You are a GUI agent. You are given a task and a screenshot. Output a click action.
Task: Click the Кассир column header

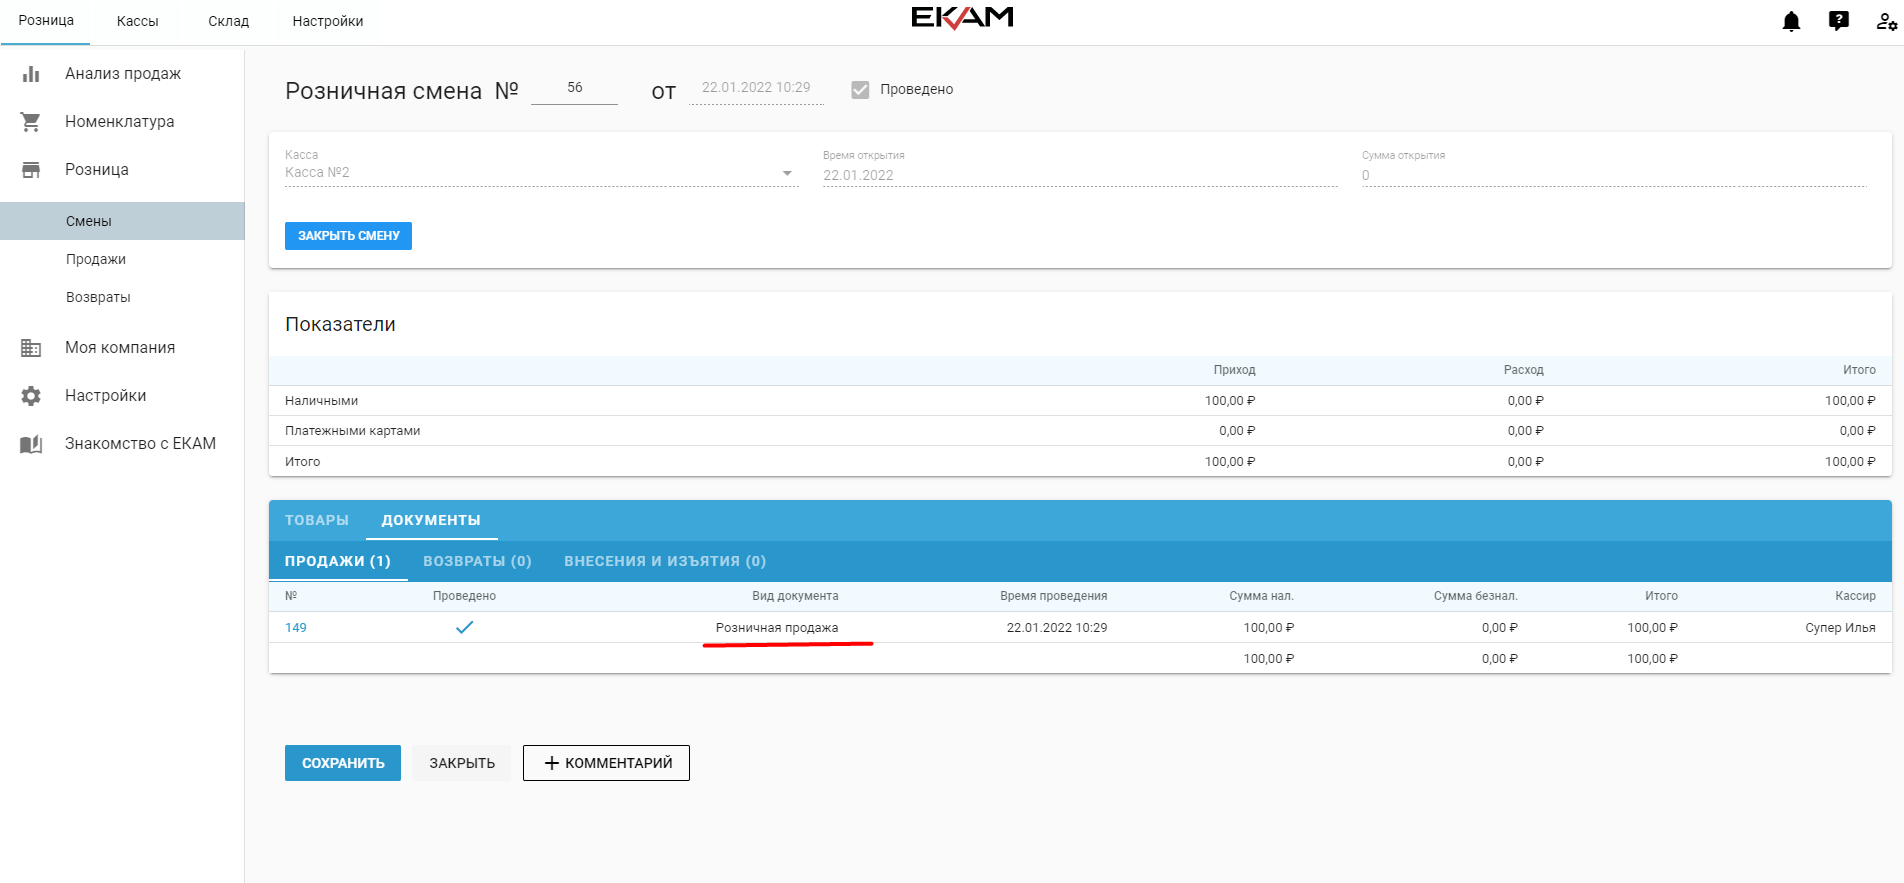click(1855, 596)
